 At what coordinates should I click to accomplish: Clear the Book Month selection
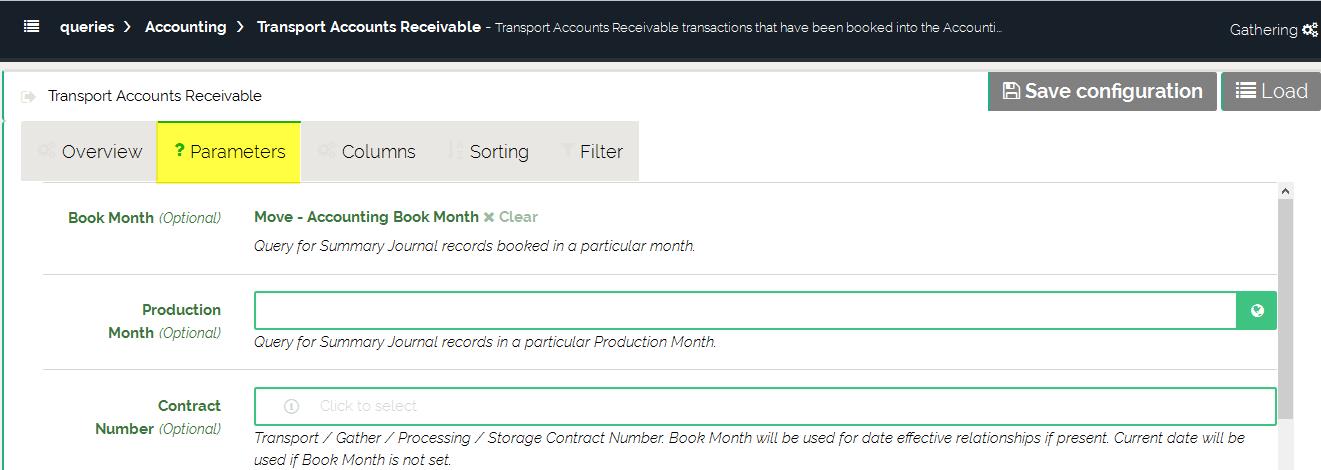[x=517, y=217]
